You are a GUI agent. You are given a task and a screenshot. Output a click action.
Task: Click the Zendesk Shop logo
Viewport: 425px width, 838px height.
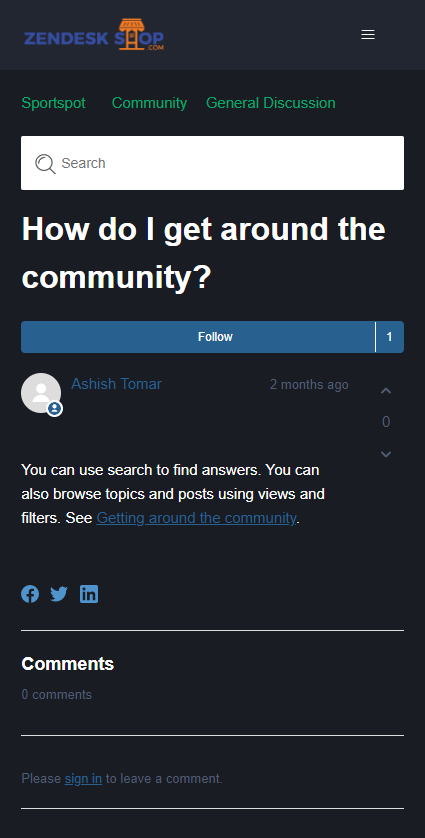94,35
